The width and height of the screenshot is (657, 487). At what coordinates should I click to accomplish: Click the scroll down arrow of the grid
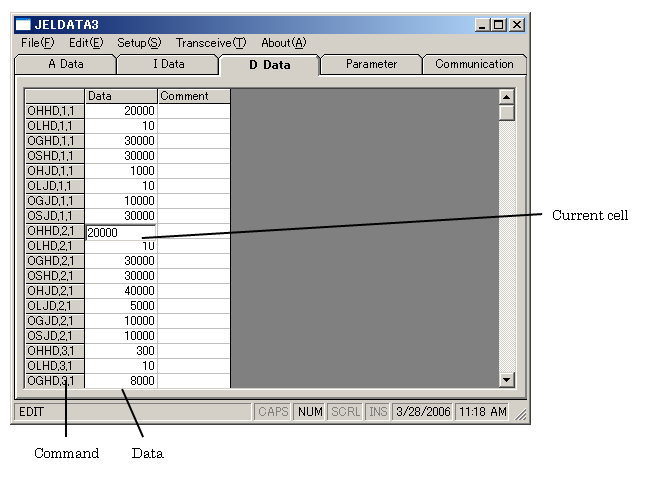(x=506, y=379)
